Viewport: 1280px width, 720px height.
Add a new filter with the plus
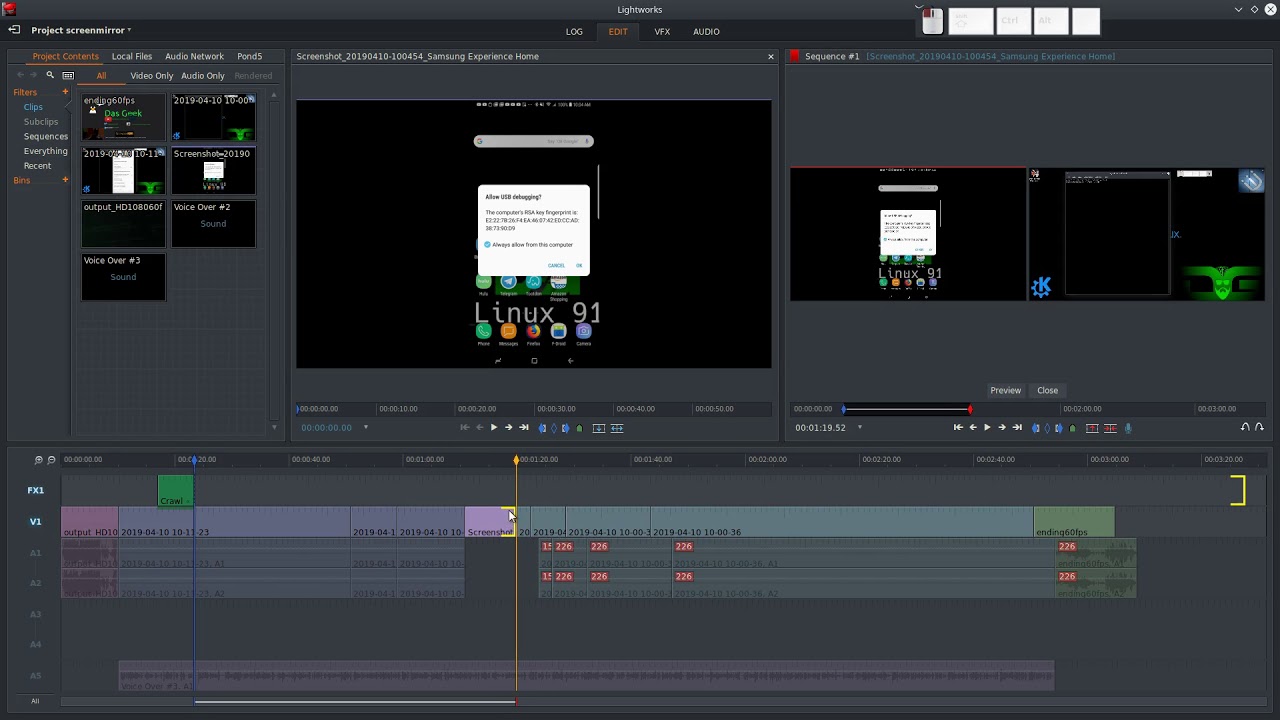point(66,92)
